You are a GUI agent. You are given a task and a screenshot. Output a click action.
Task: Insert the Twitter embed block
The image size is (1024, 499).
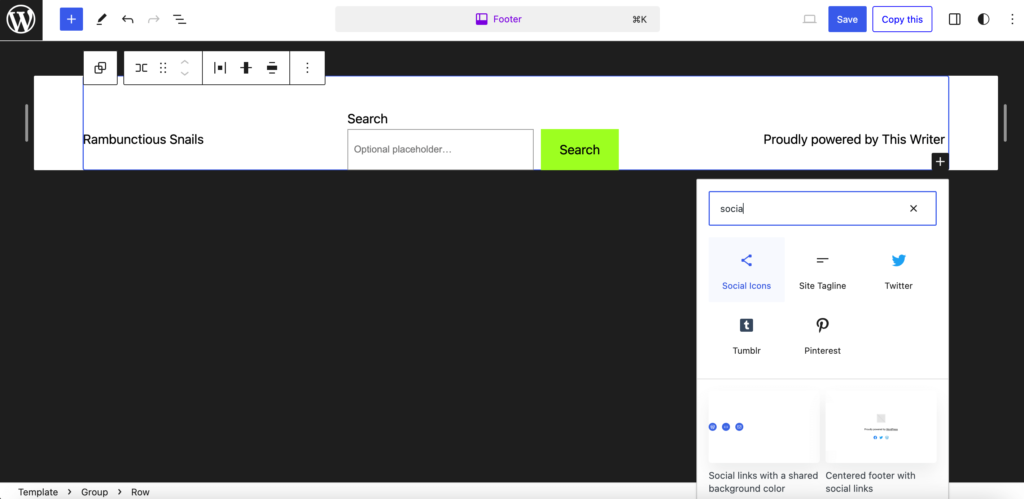coord(899,270)
